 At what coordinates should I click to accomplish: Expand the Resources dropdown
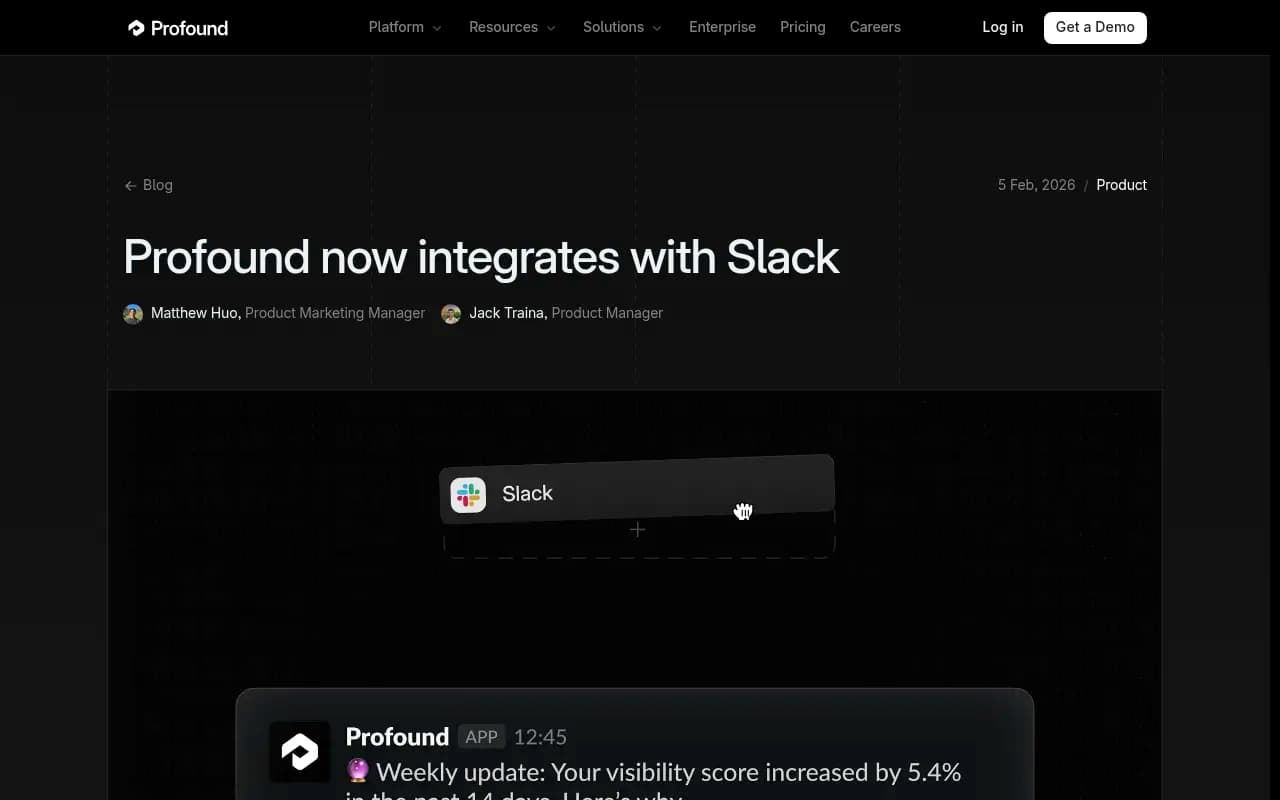512,27
